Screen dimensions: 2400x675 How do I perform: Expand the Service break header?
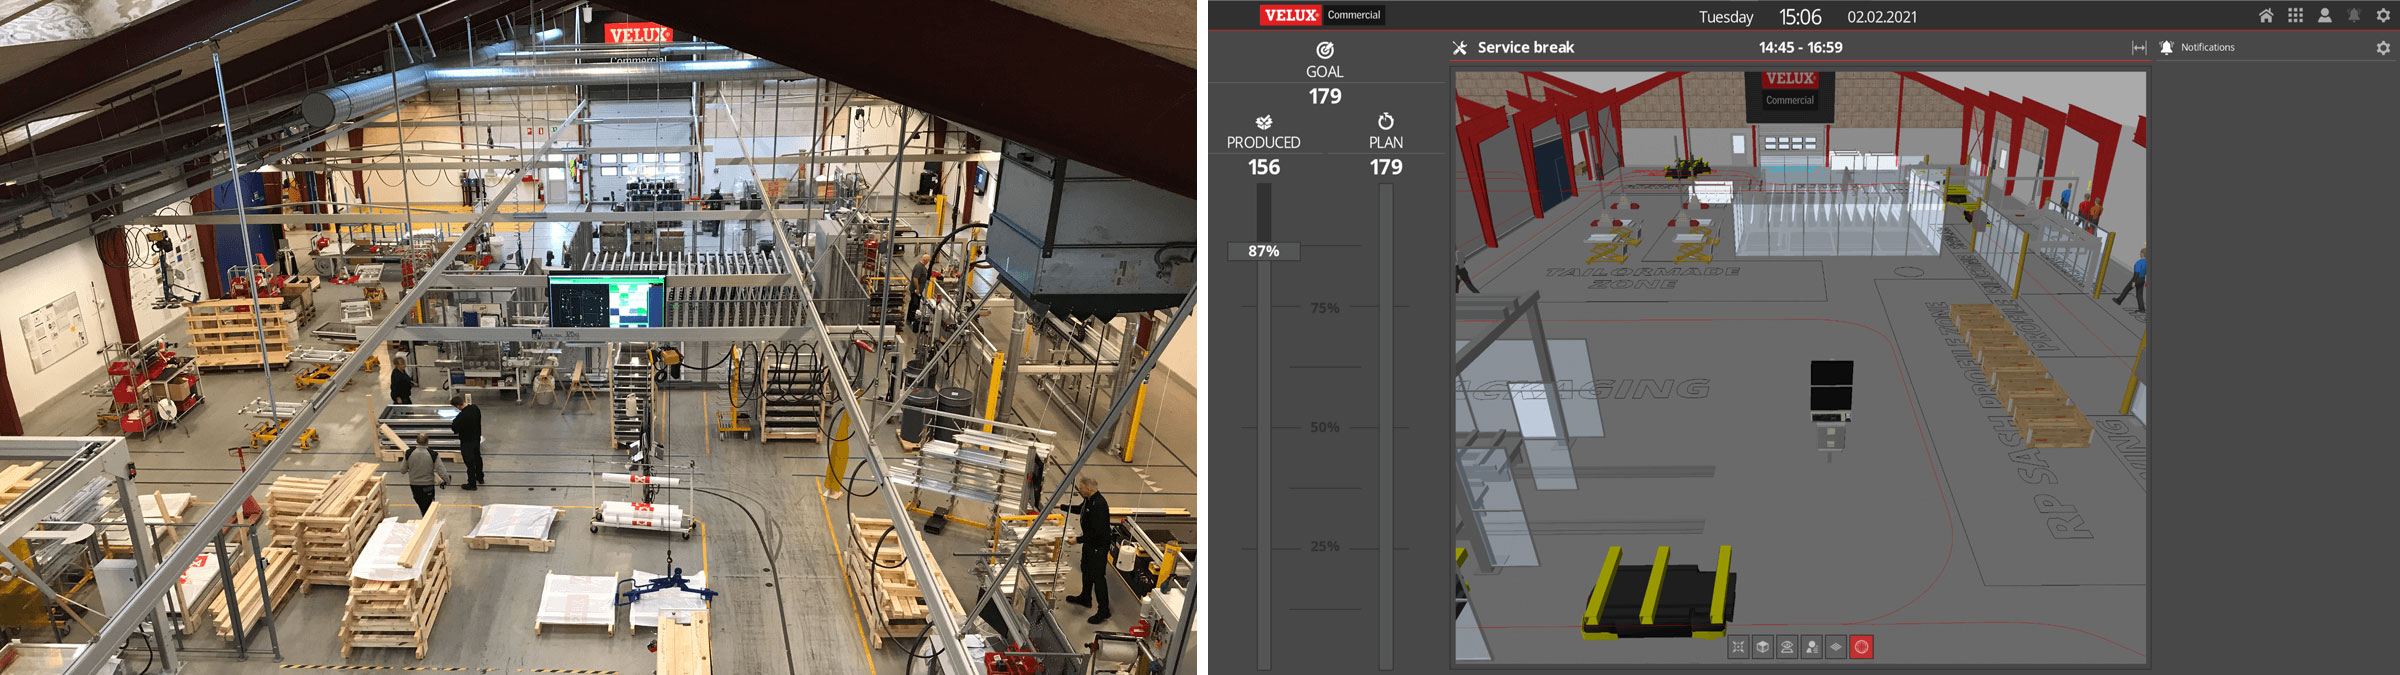click(x=1525, y=48)
